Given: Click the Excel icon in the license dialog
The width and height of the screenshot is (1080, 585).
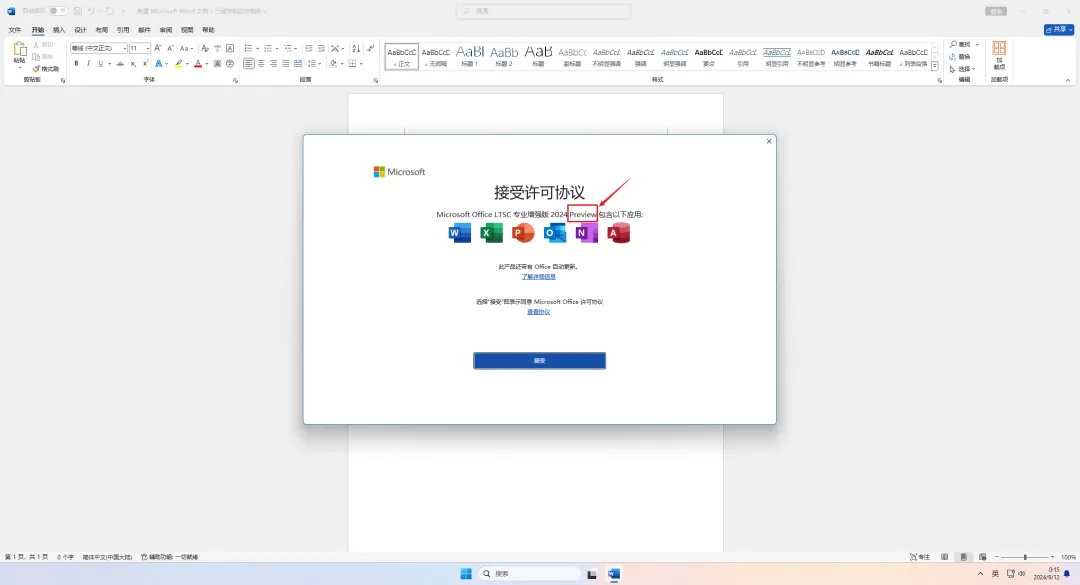Looking at the screenshot, I should [491, 233].
